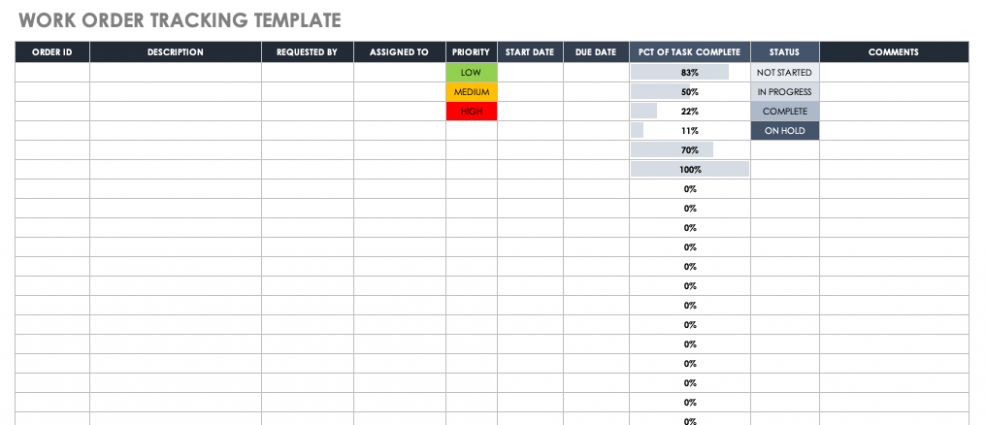This screenshot has height=425, width=986.
Task: Click the DUE DATE column header
Action: (x=596, y=52)
